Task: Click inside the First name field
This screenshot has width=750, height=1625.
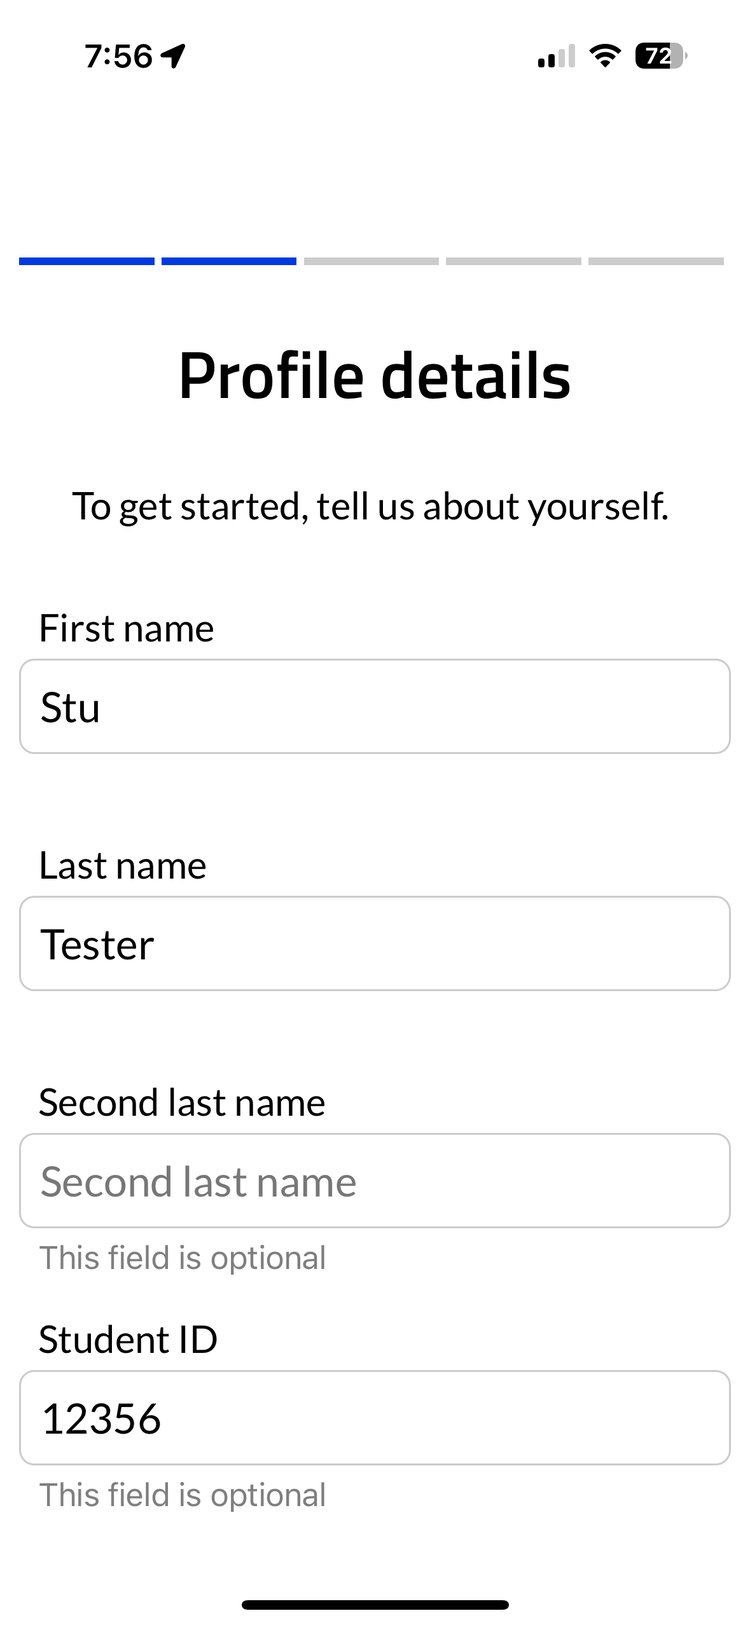Action: point(375,706)
